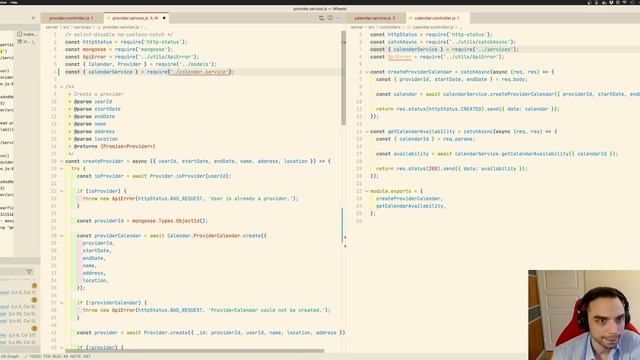Collapse the if (!provider) block at line 43

click(62, 347)
